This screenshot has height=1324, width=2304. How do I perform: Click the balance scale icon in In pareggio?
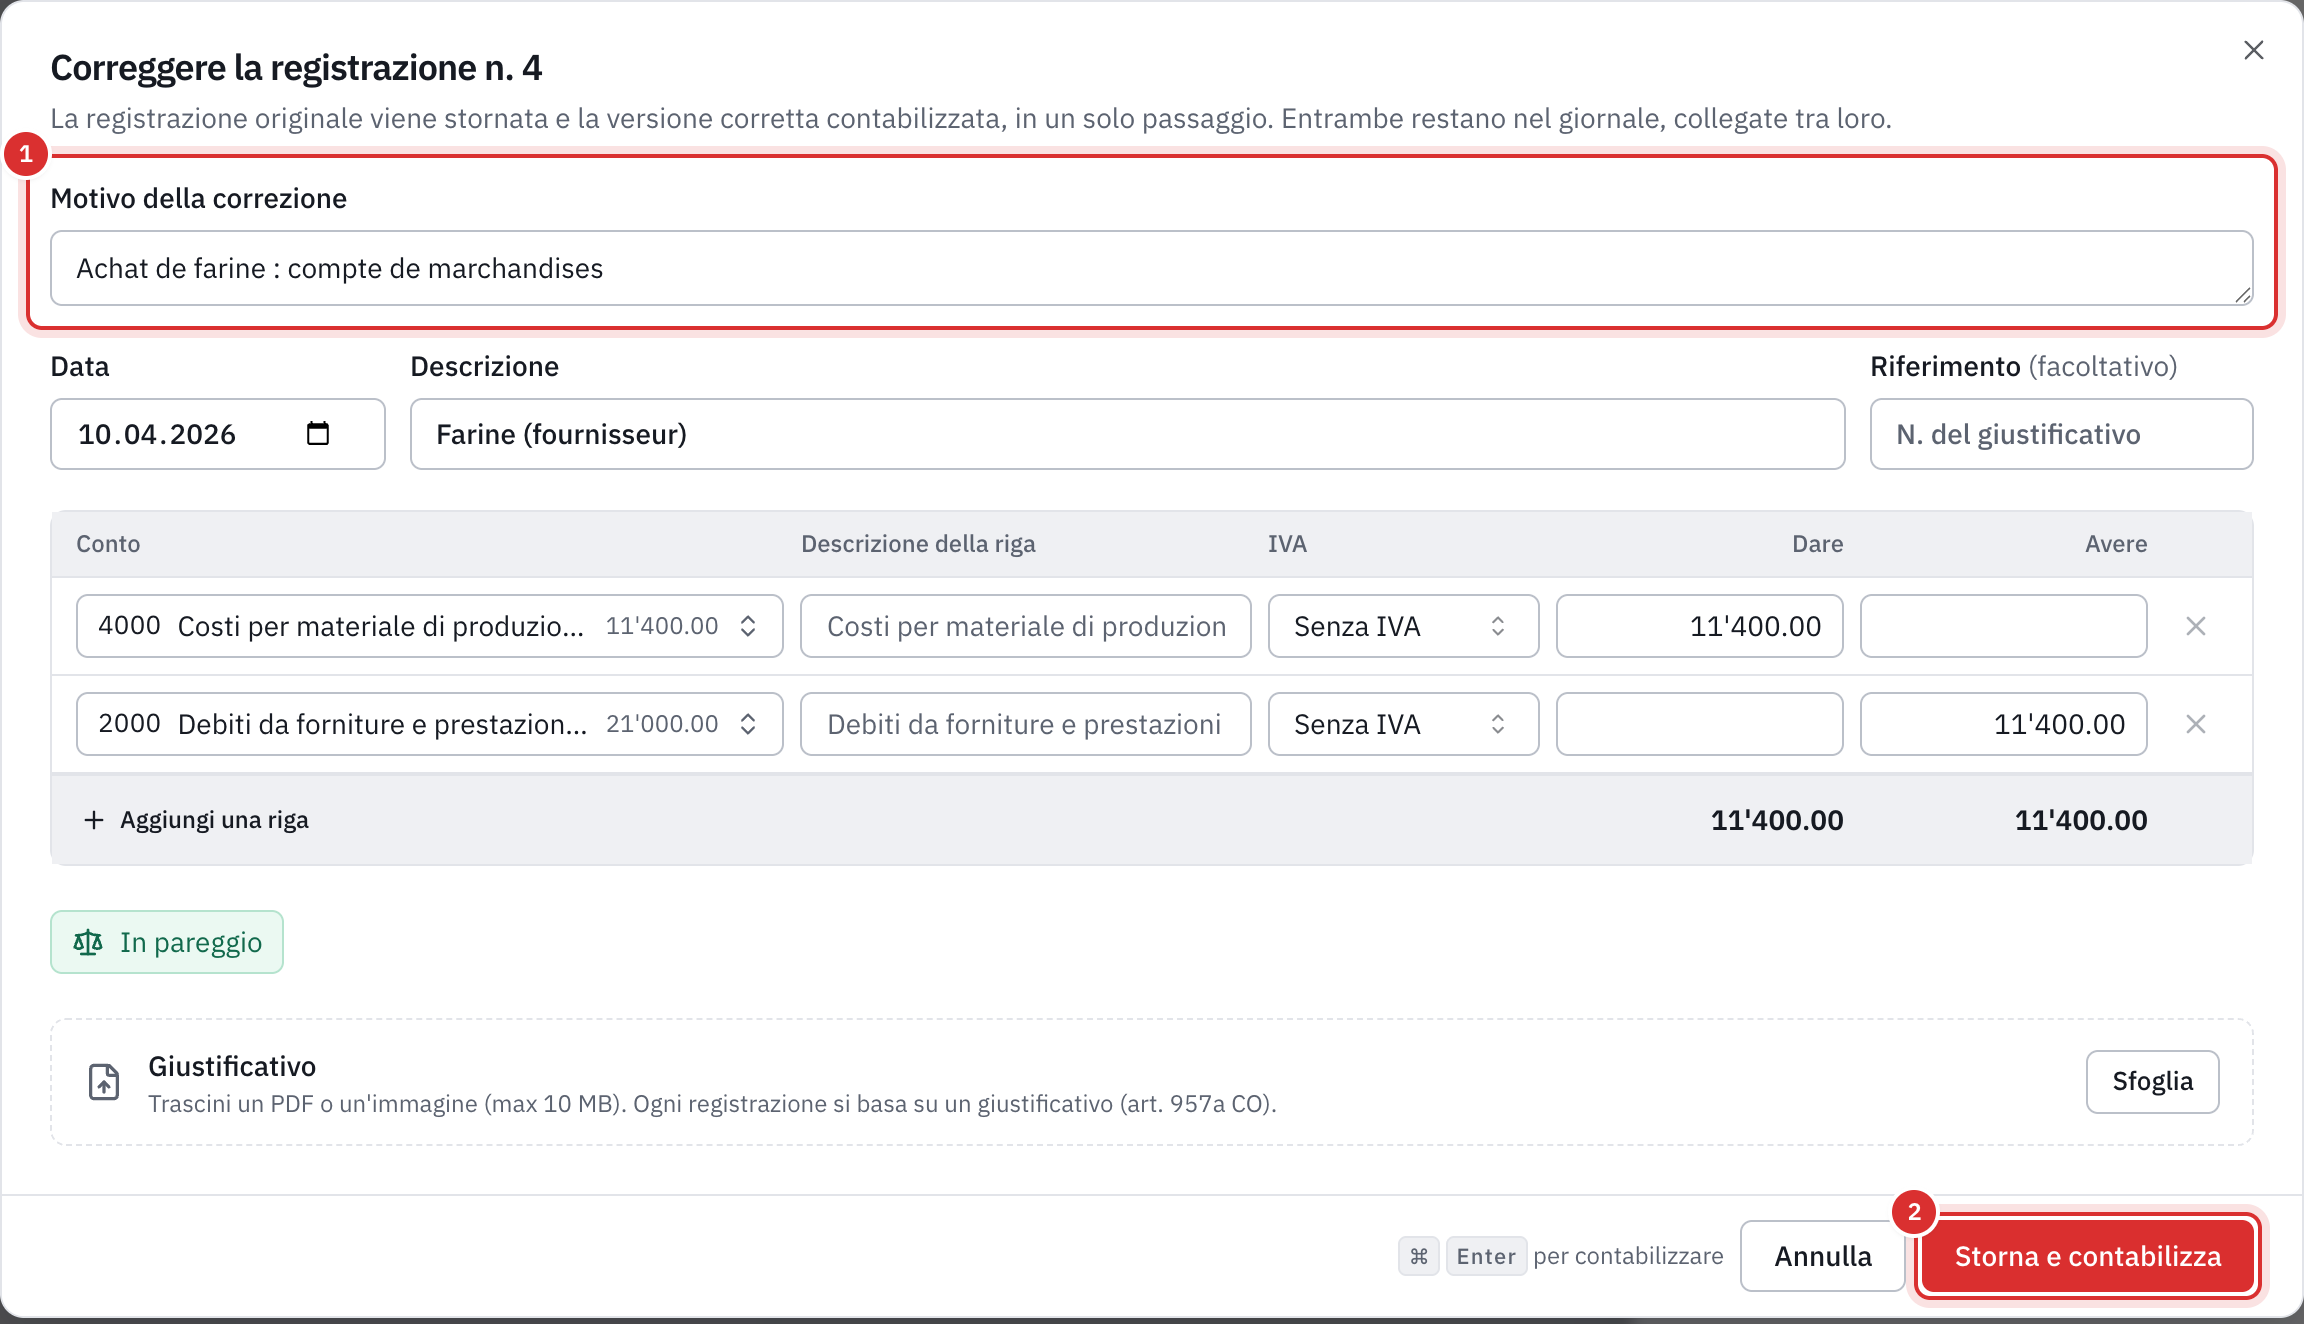click(x=88, y=942)
